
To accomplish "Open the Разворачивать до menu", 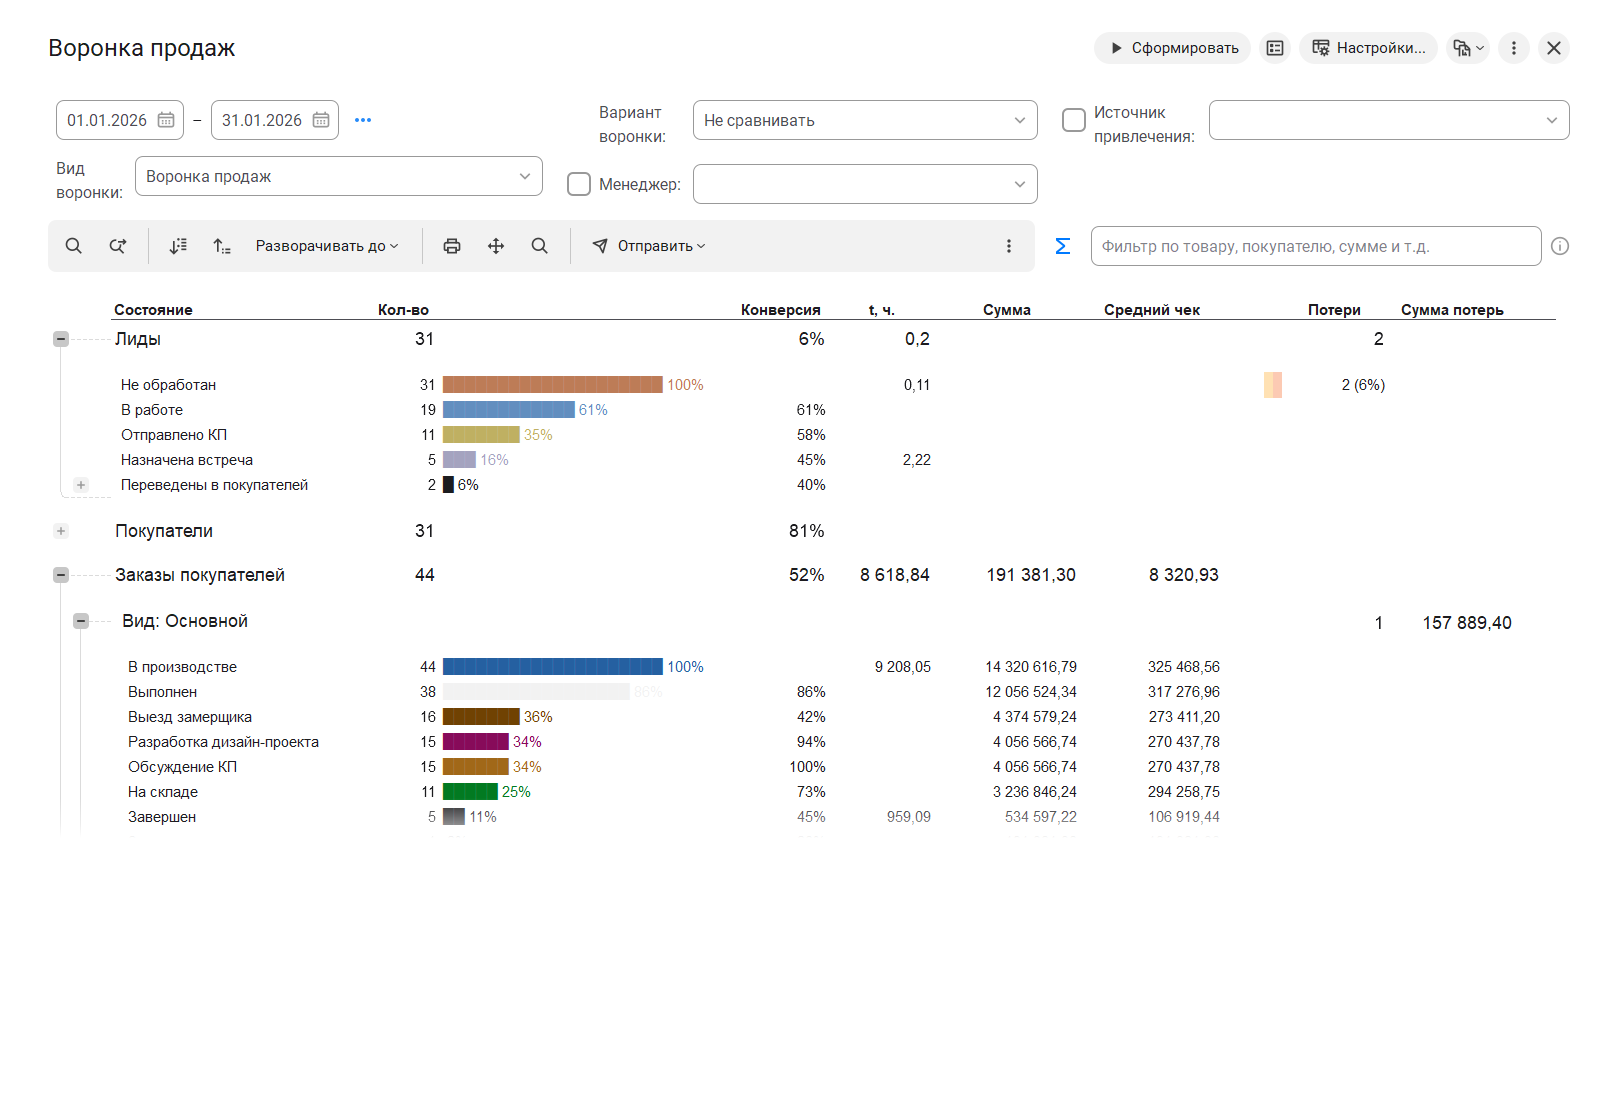I will click(327, 246).
